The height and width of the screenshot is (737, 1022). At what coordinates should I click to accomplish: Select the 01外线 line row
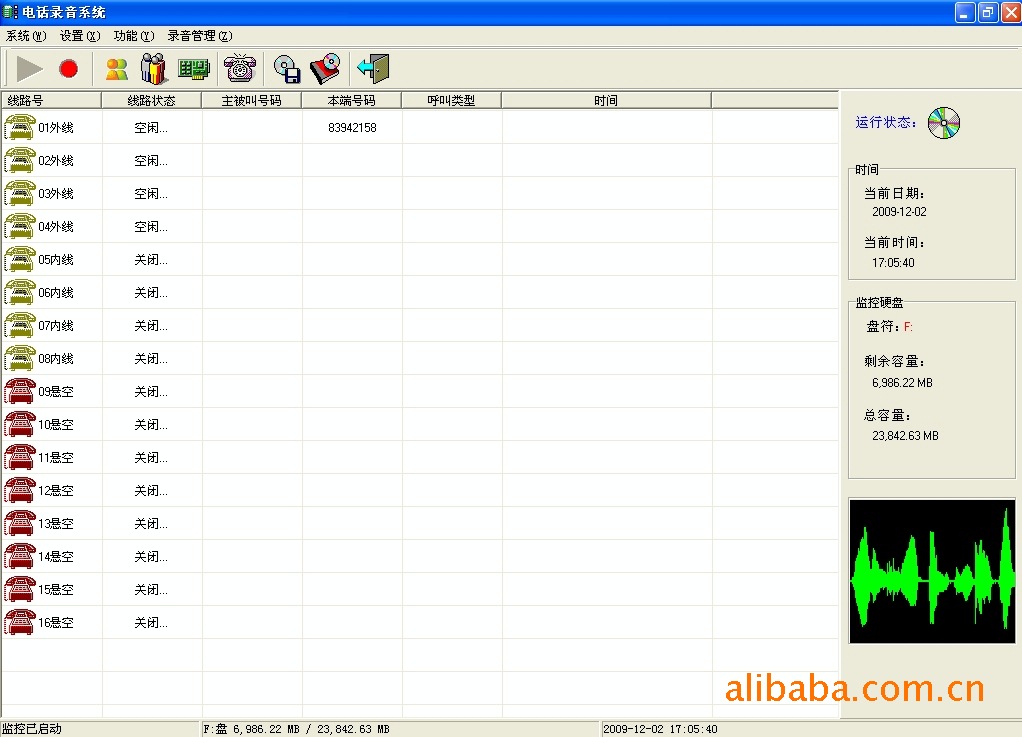[x=55, y=128]
